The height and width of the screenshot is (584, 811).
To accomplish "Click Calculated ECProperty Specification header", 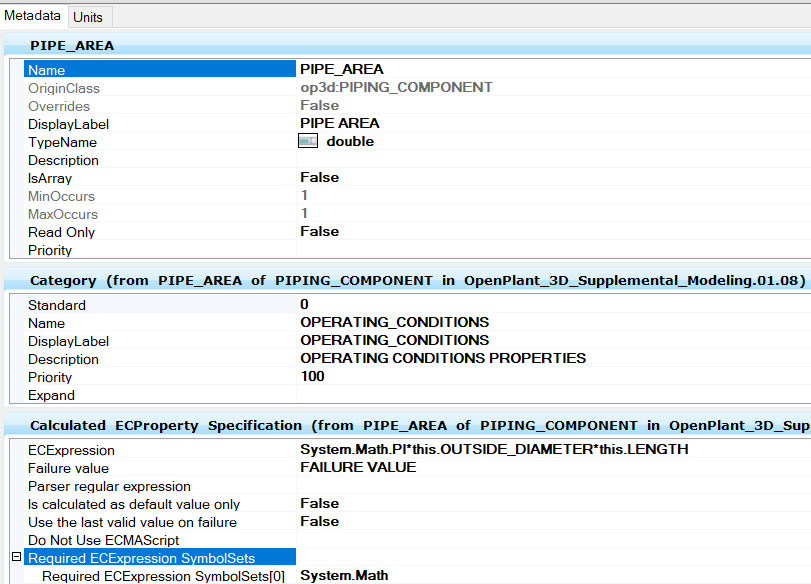I will point(408,425).
